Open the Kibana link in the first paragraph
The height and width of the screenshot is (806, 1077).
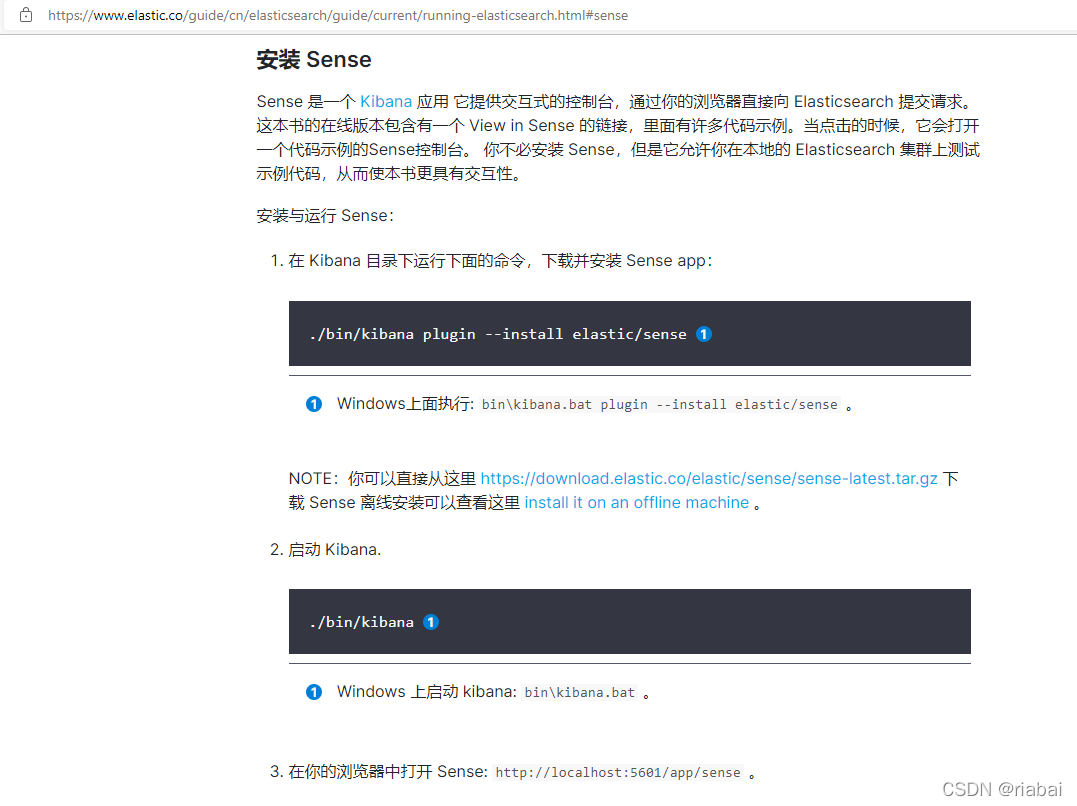coord(386,101)
